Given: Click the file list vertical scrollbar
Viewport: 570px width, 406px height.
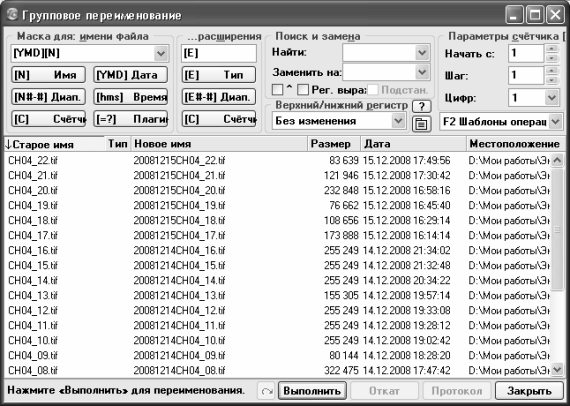Looking at the screenshot, I should click(557, 265).
